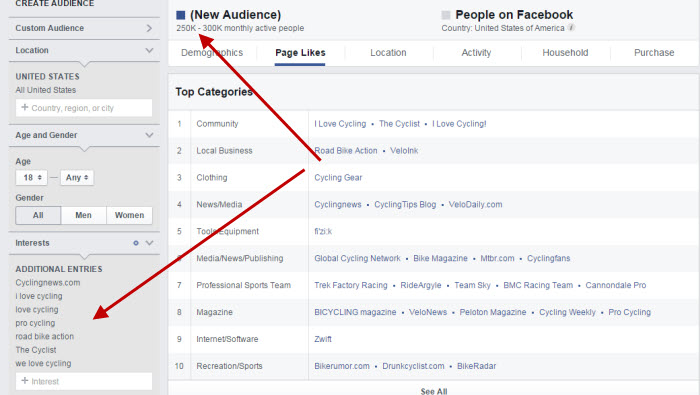
Task: Open the Mtbr.com link
Action: 497,258
